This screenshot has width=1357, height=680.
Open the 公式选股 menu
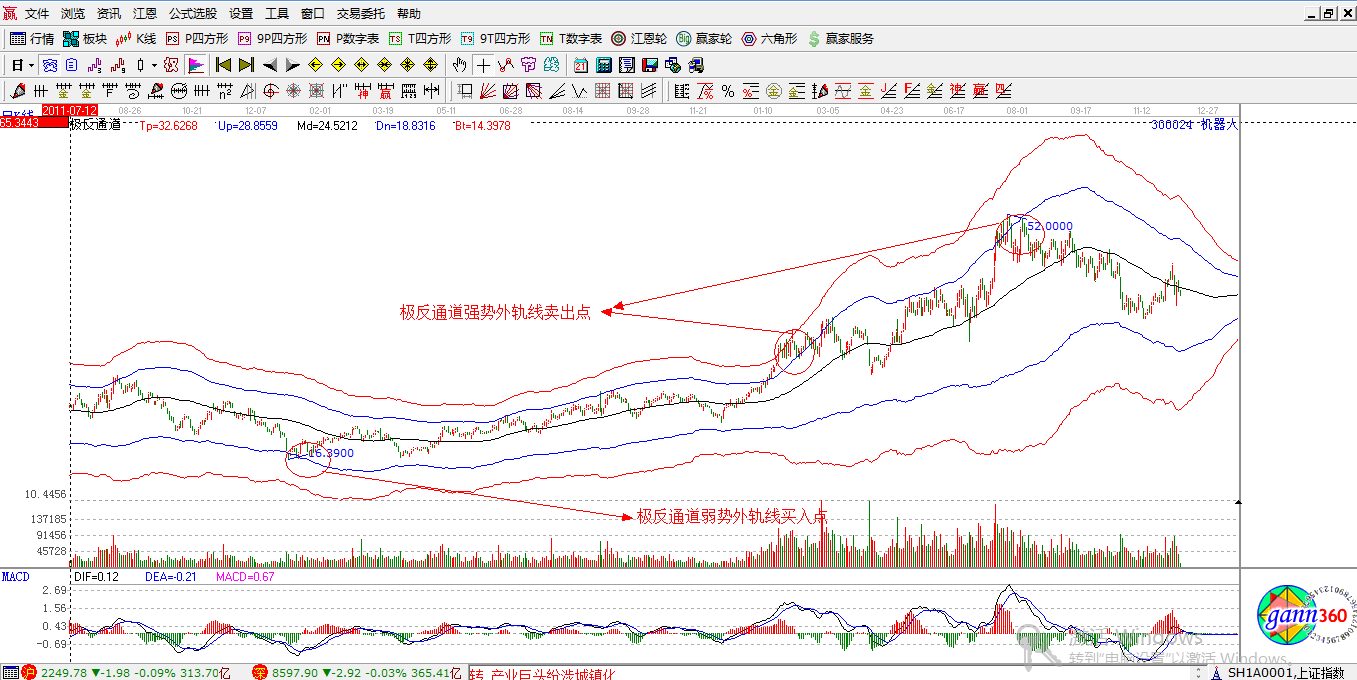(x=192, y=14)
